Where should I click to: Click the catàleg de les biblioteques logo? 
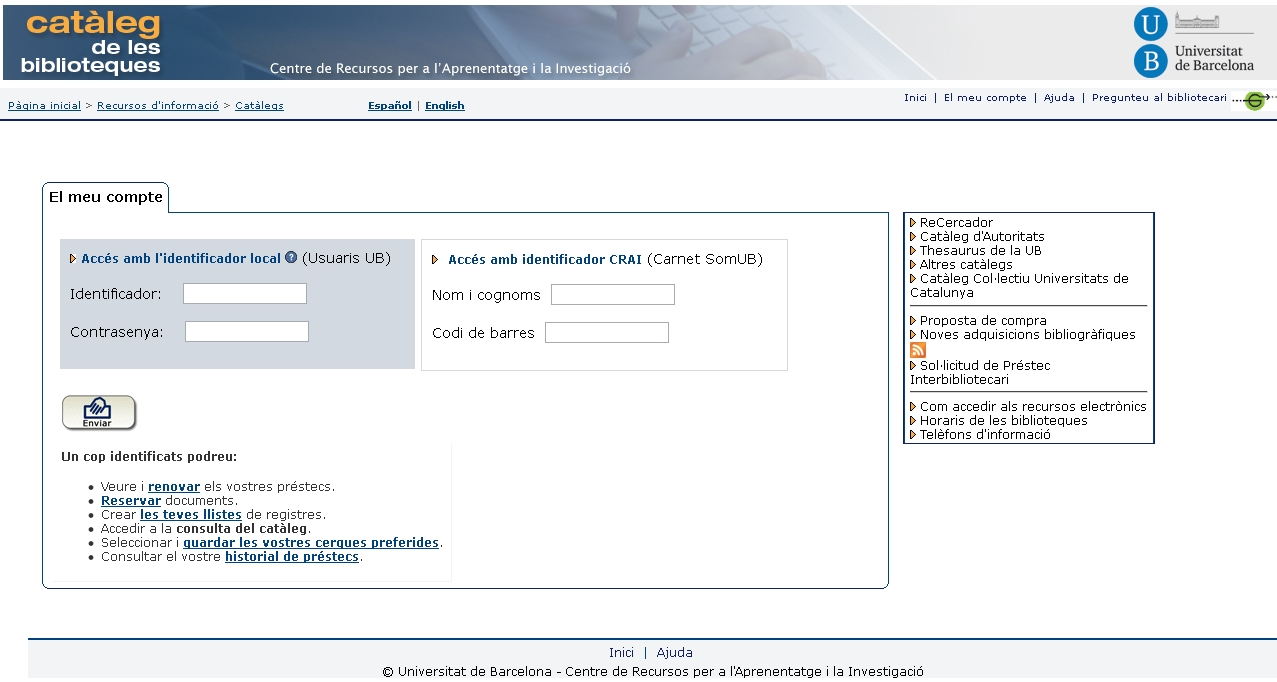coord(92,44)
